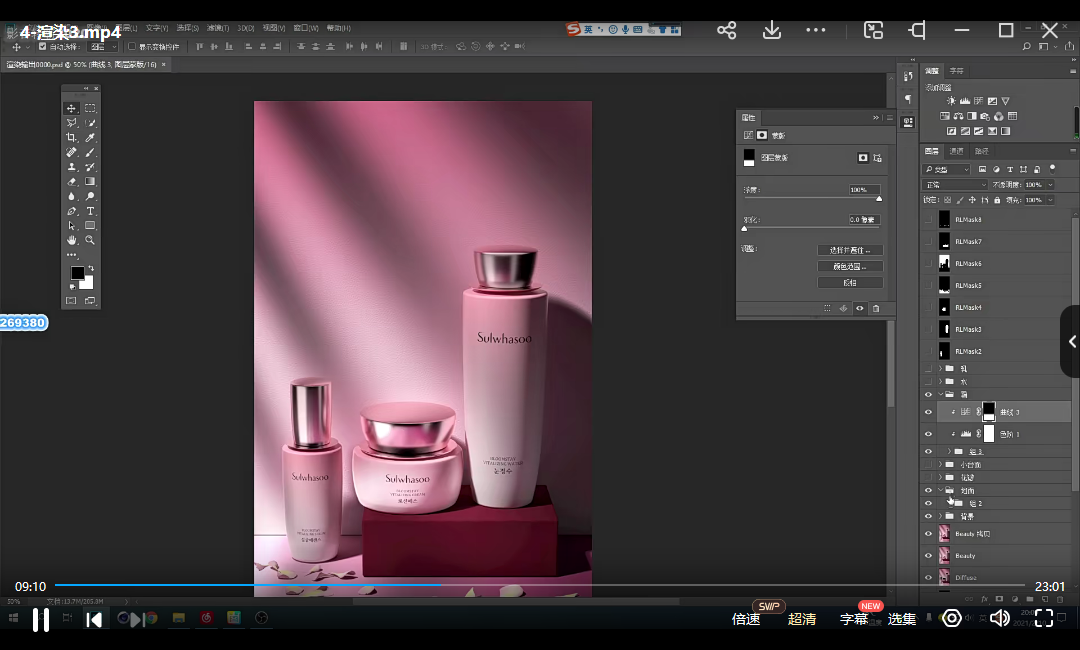Select the Eraser tool
This screenshot has width=1080, height=650.
[71, 182]
